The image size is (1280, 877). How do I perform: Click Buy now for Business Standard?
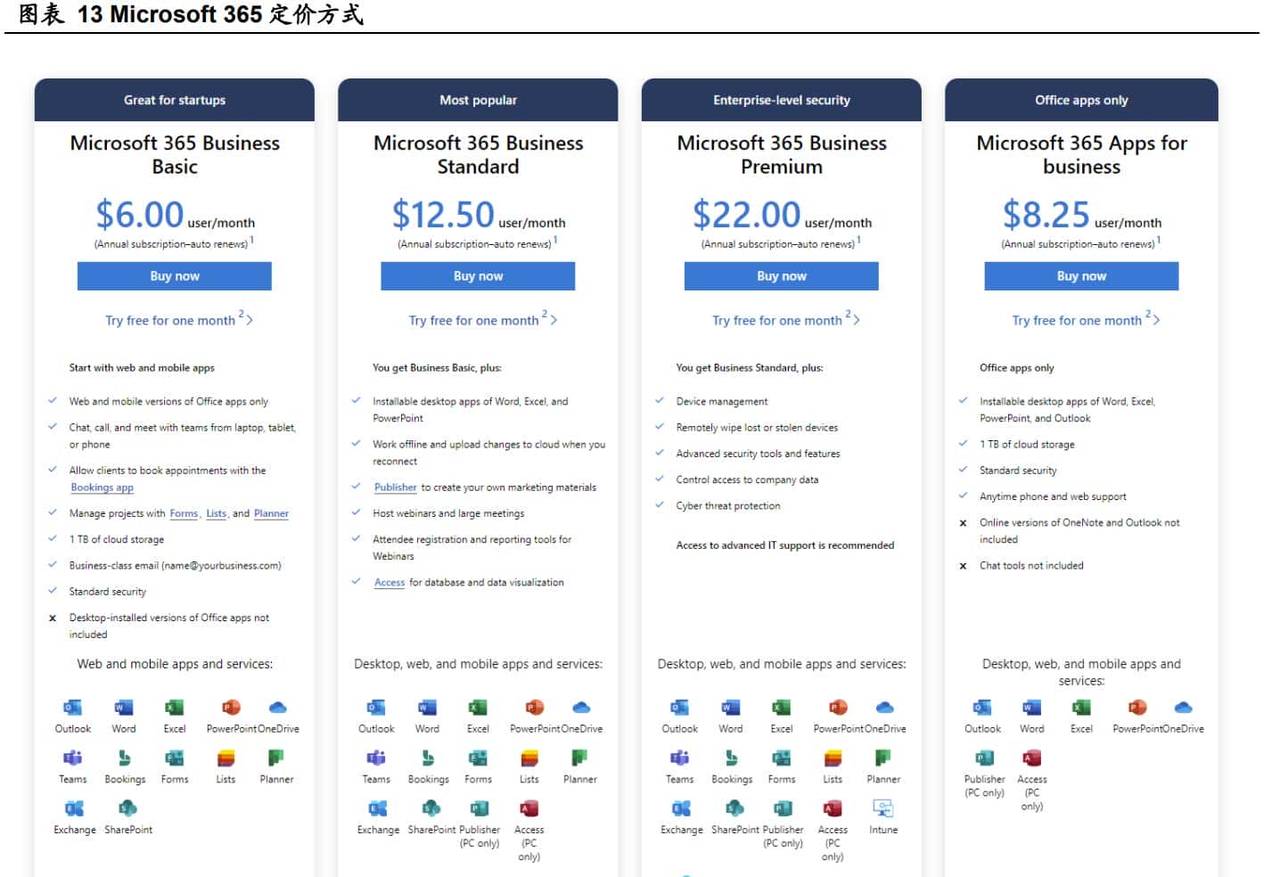(x=477, y=276)
